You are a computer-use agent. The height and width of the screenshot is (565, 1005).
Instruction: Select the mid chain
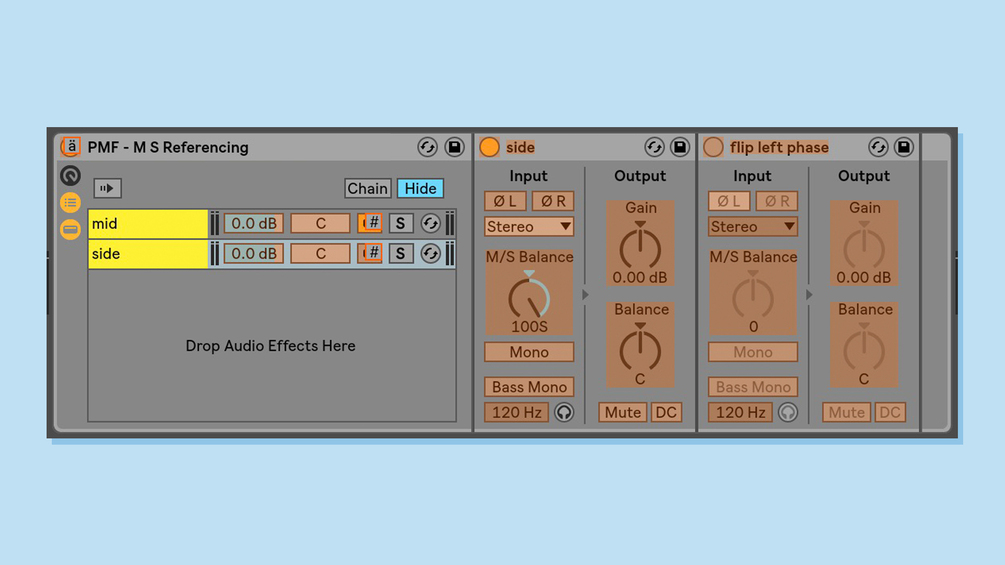pos(148,224)
